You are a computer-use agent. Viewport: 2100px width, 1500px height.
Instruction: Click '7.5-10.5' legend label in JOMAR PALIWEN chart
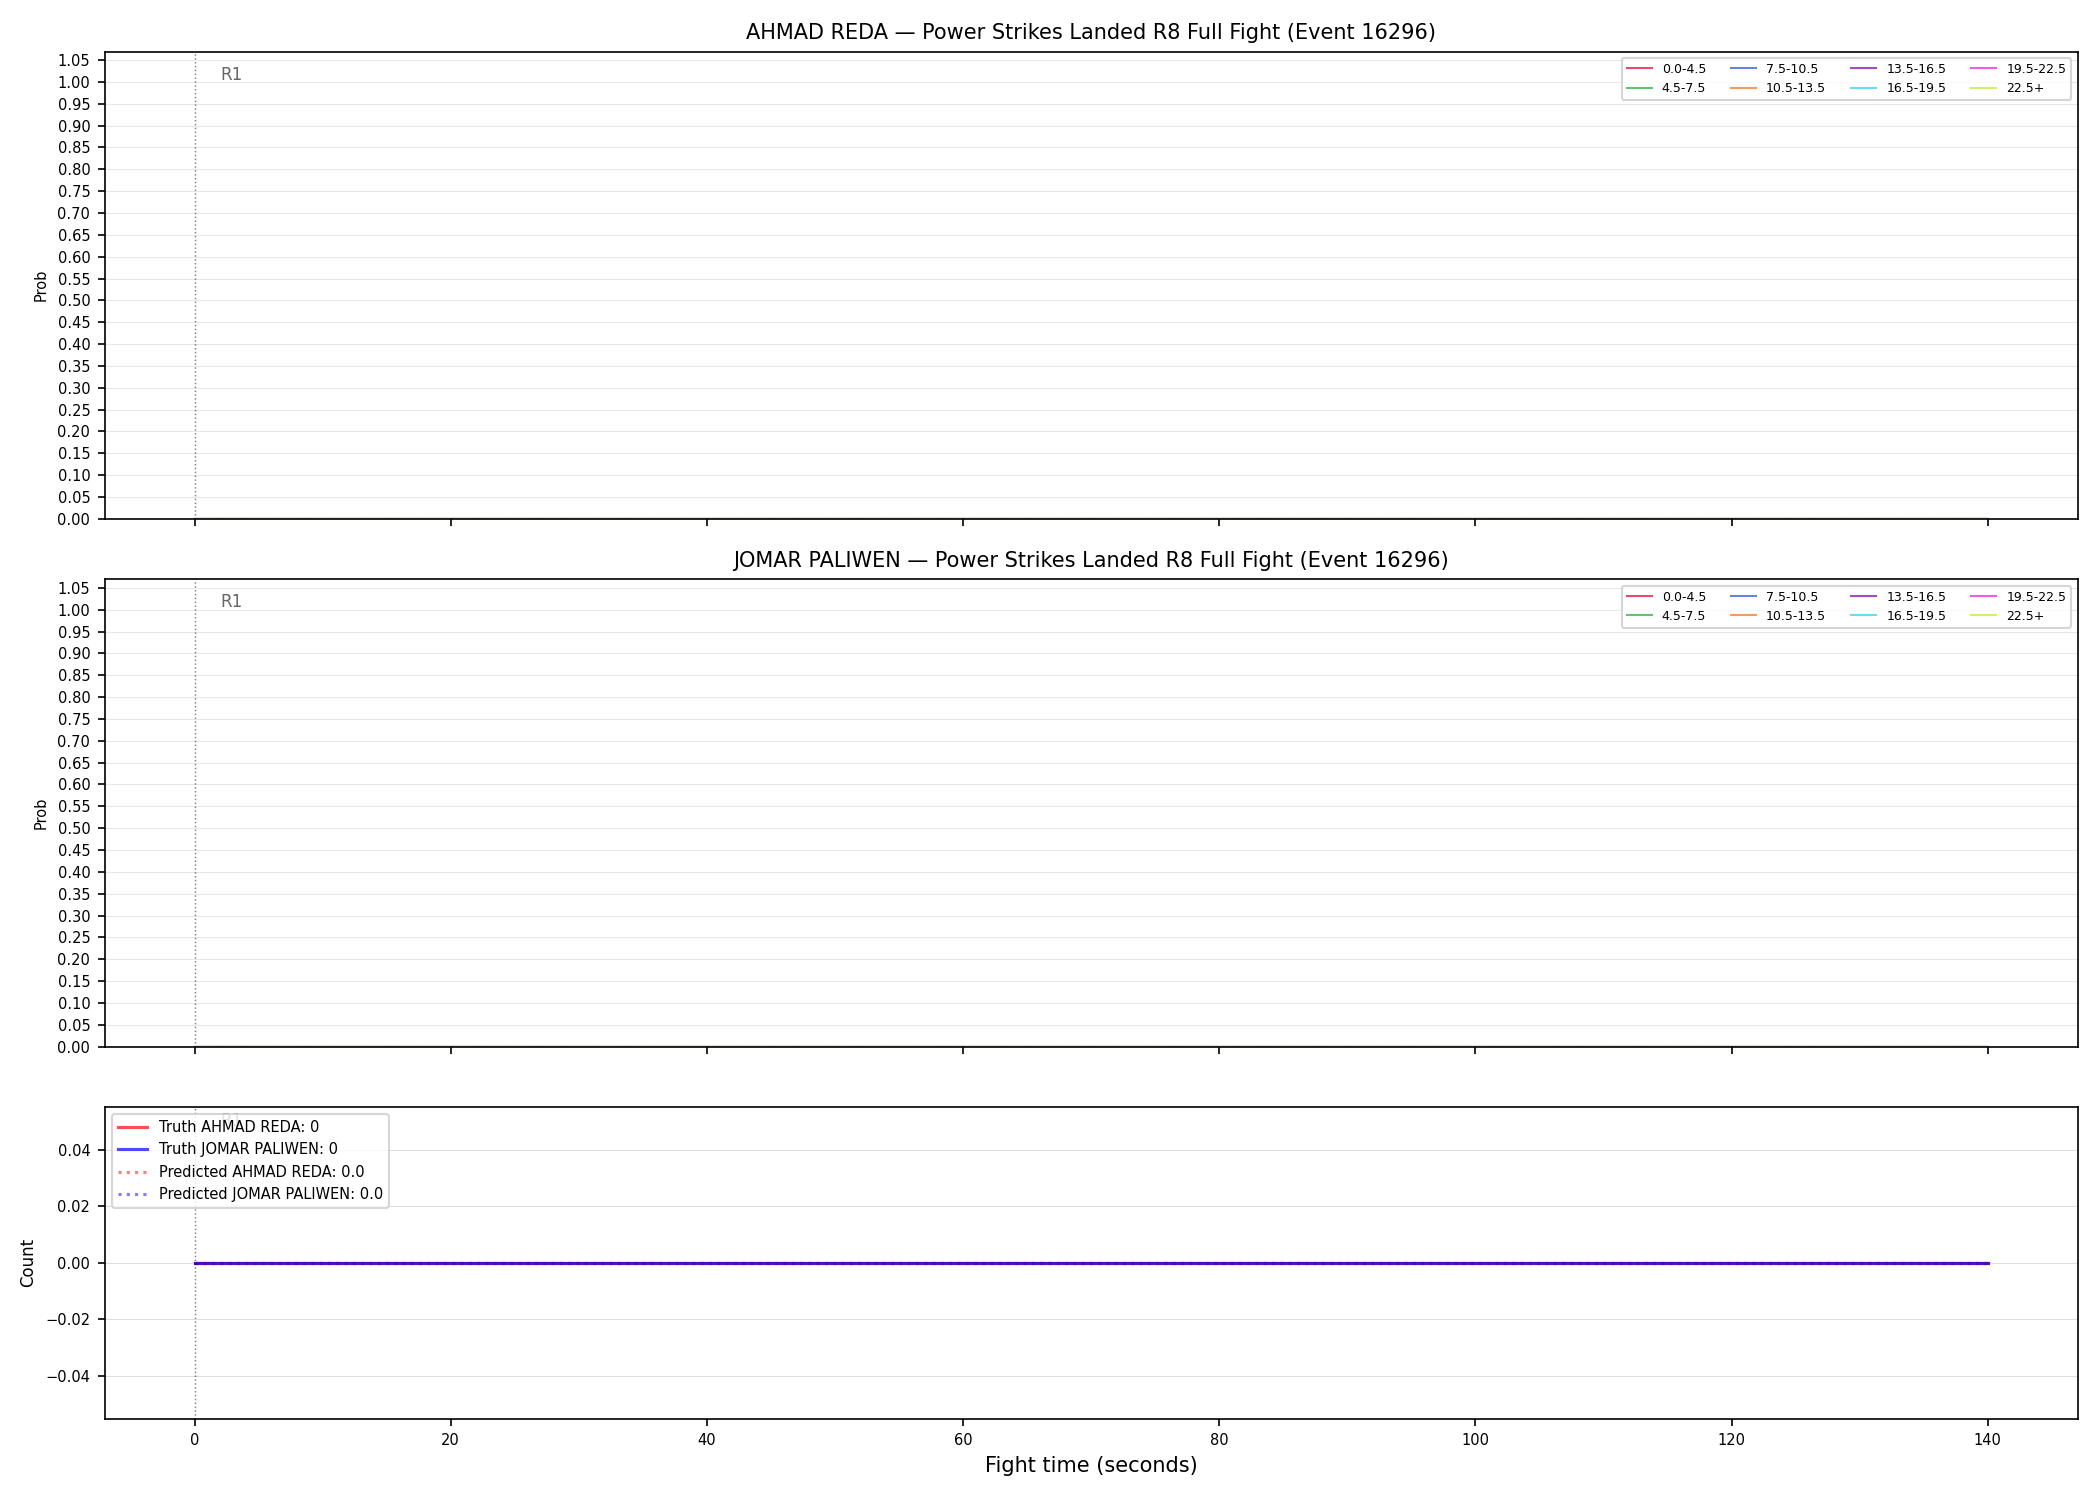click(x=1792, y=597)
